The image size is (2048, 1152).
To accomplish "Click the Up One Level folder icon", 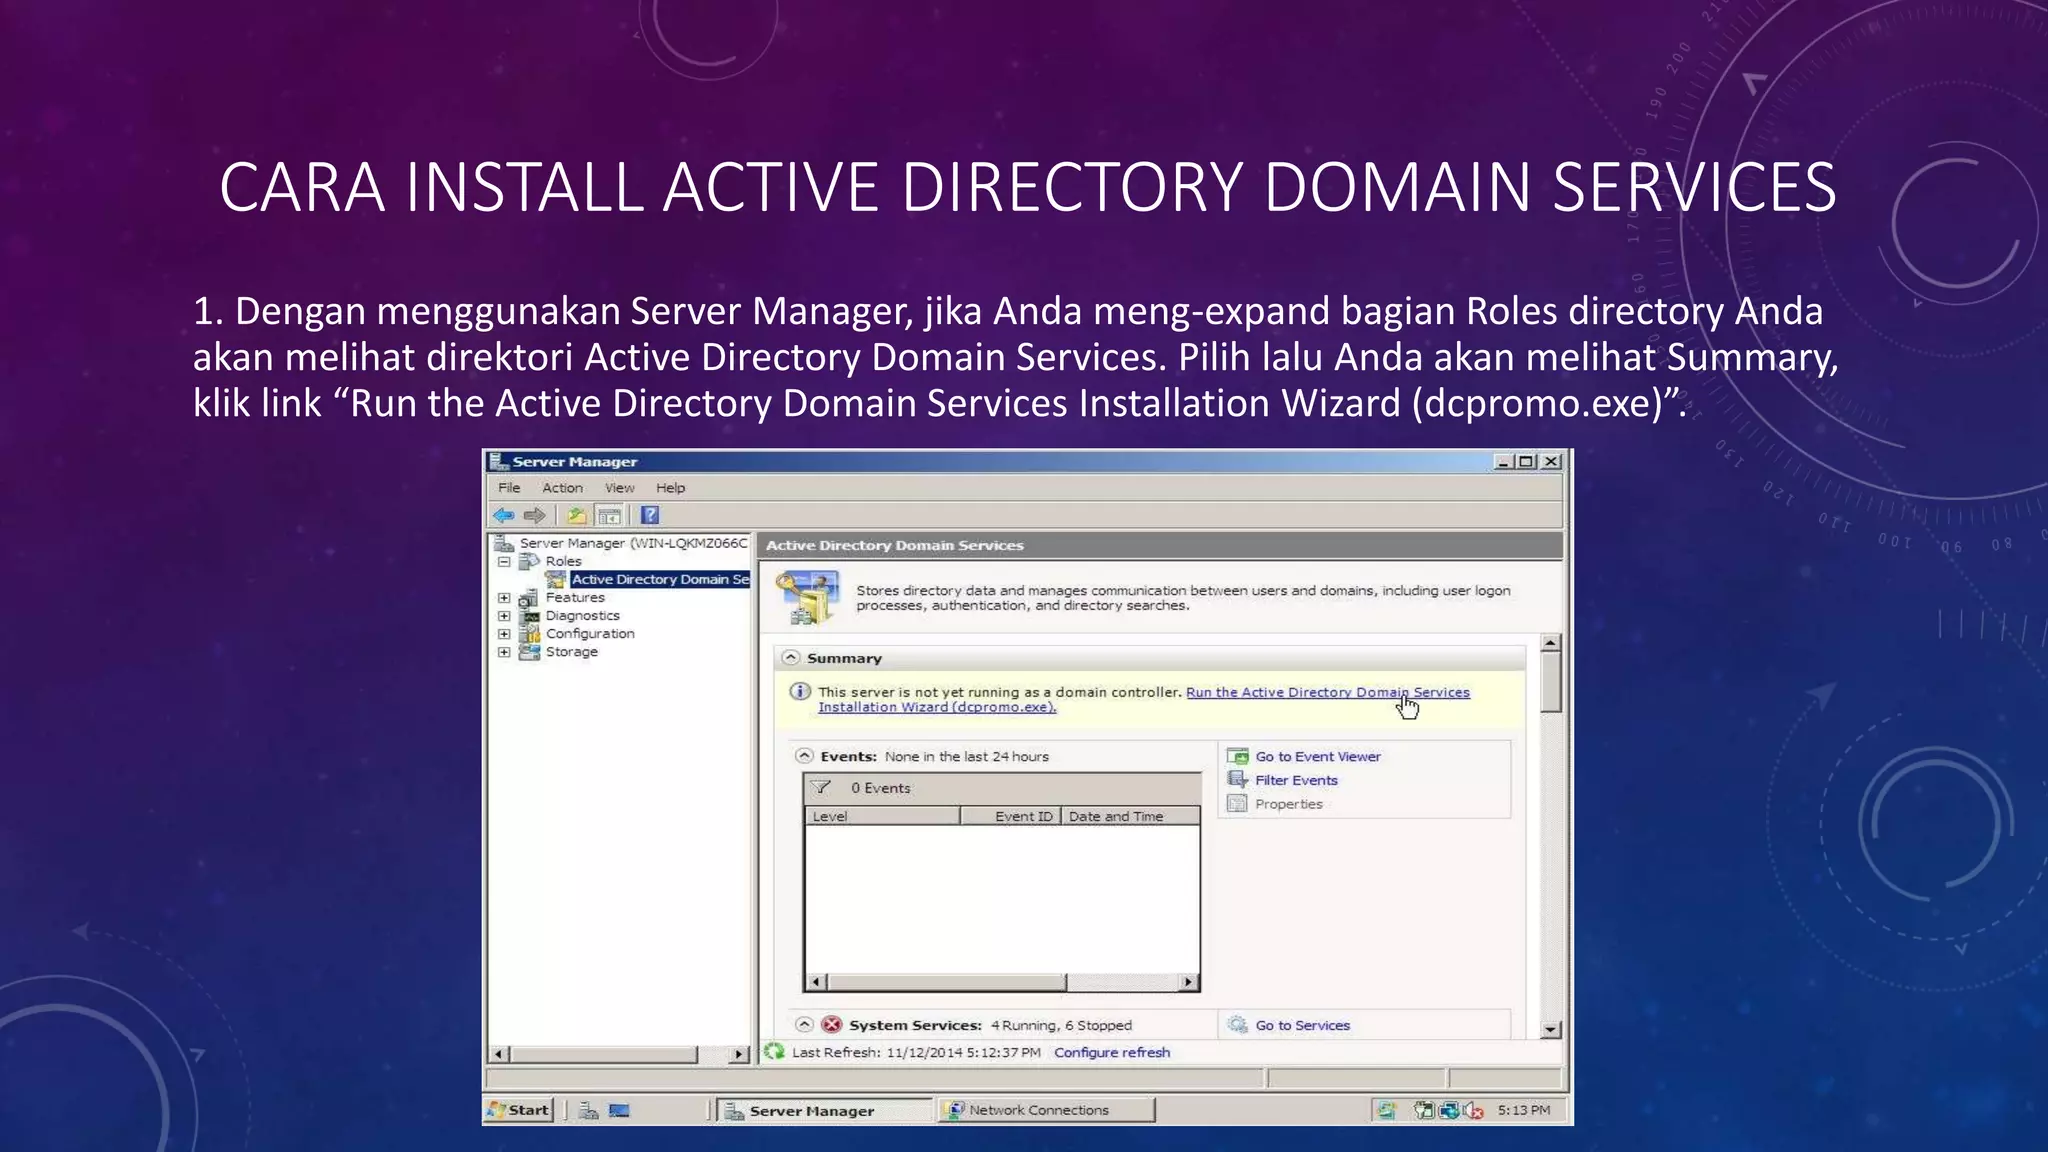I will 576,515.
